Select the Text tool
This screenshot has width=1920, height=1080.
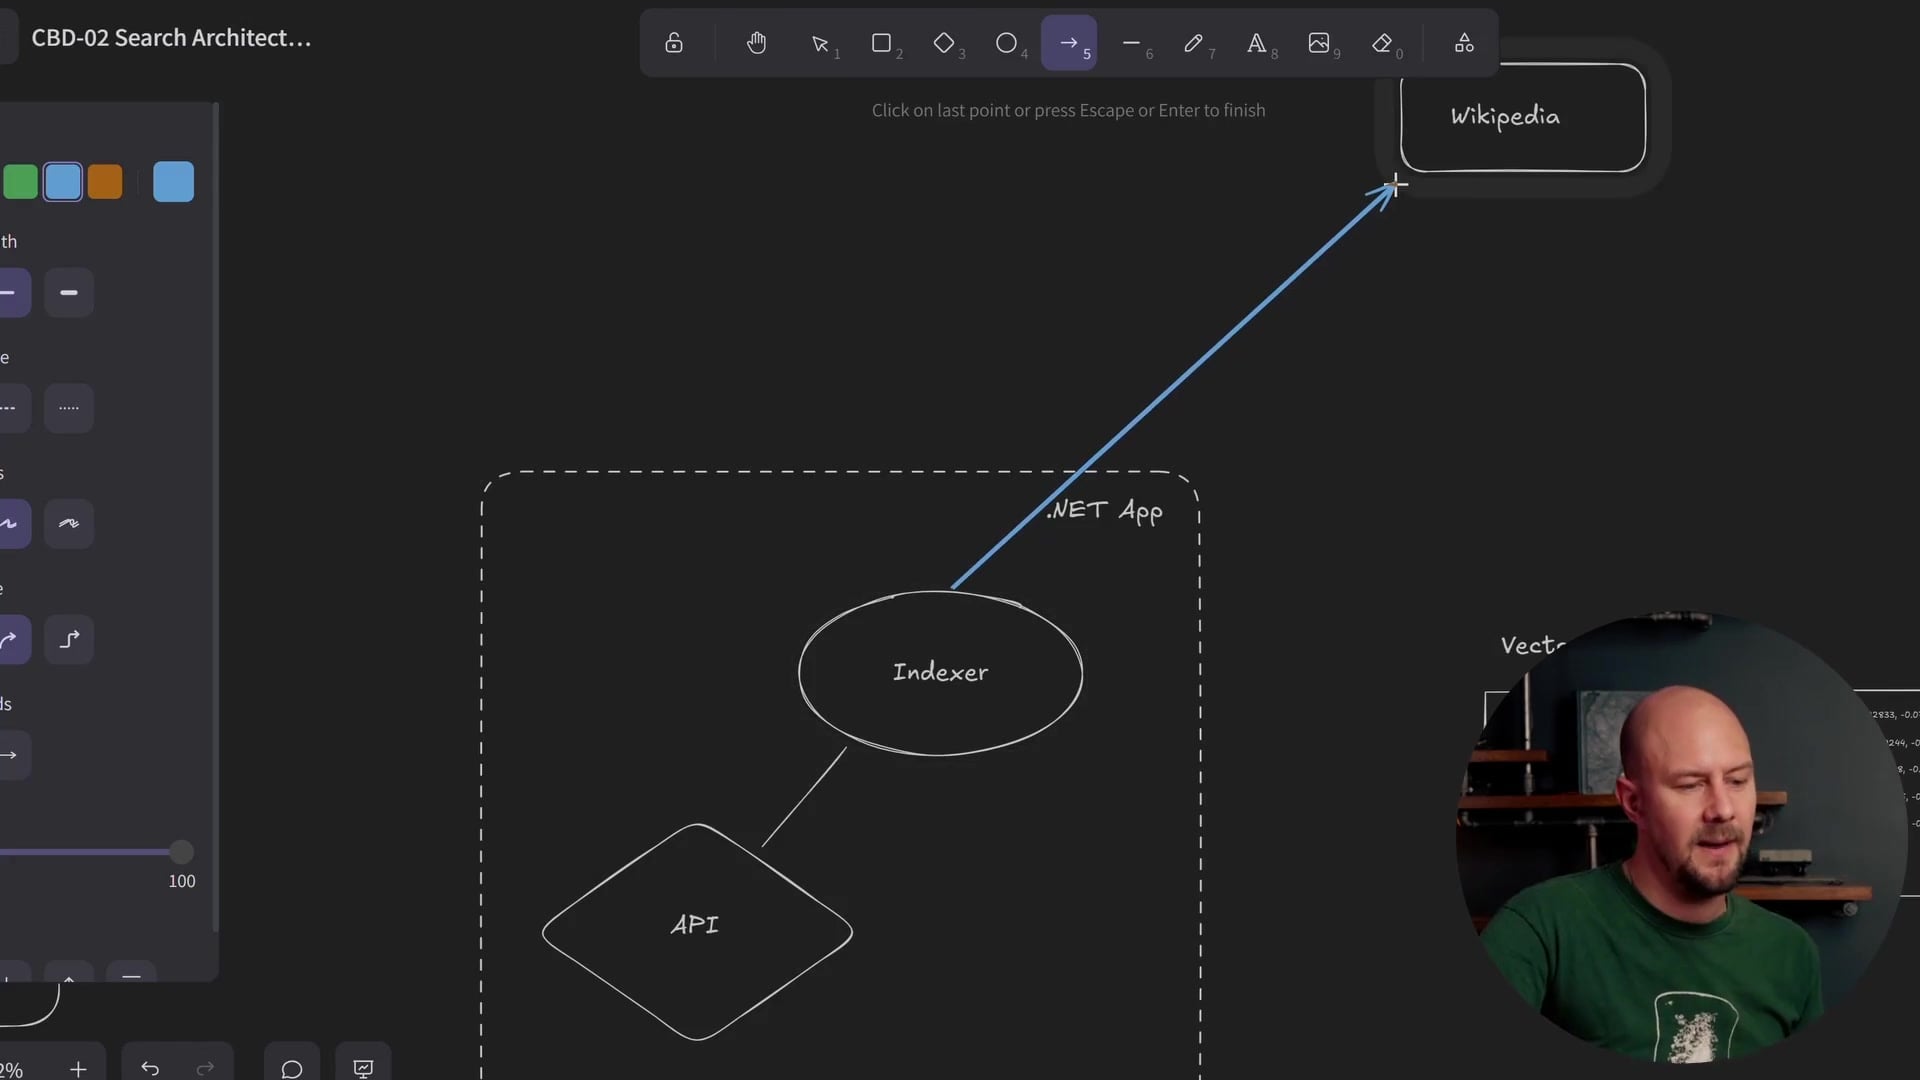[1257, 43]
